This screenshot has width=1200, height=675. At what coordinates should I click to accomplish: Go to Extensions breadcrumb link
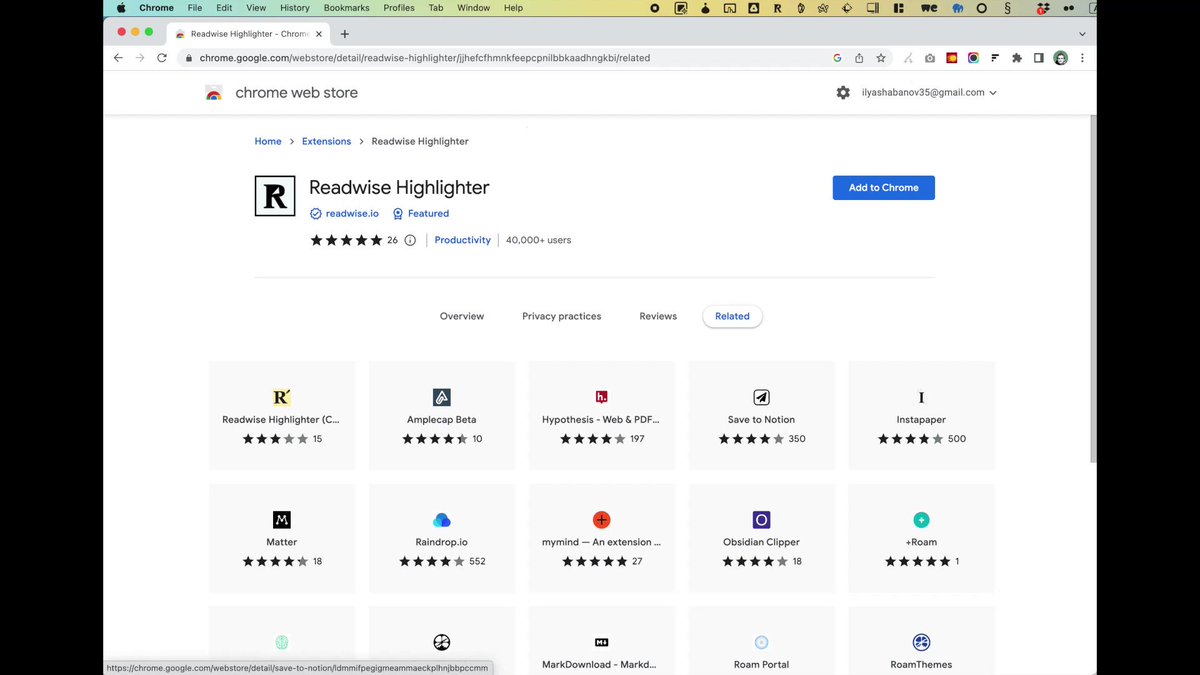click(327, 141)
